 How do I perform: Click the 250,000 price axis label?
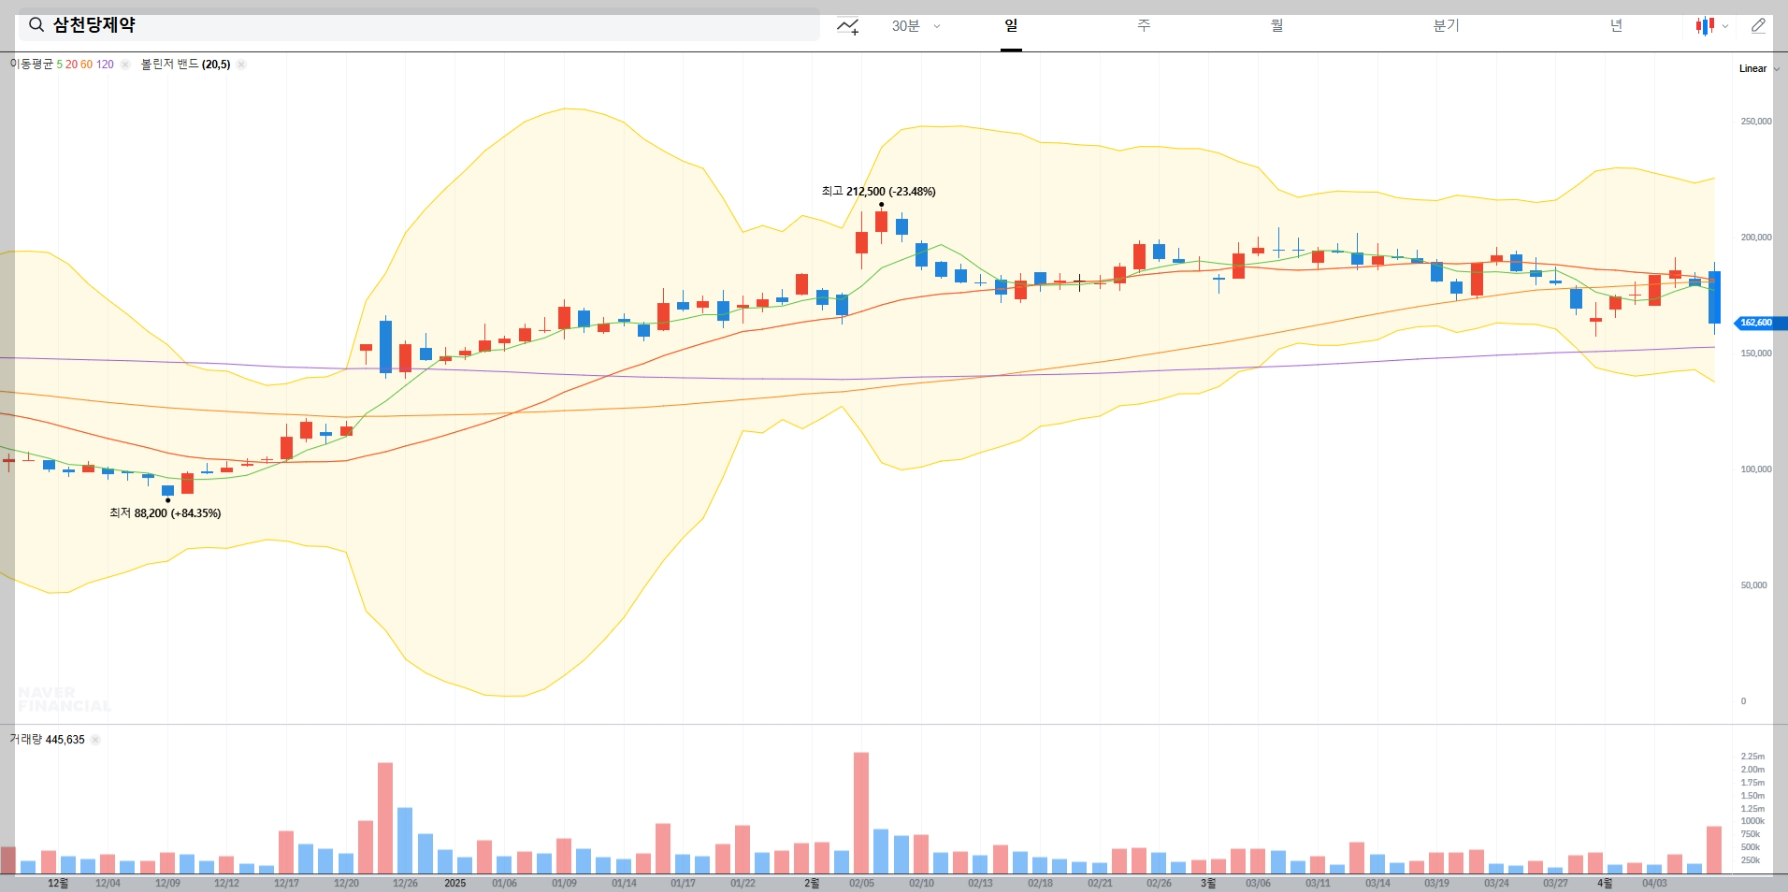1756,121
